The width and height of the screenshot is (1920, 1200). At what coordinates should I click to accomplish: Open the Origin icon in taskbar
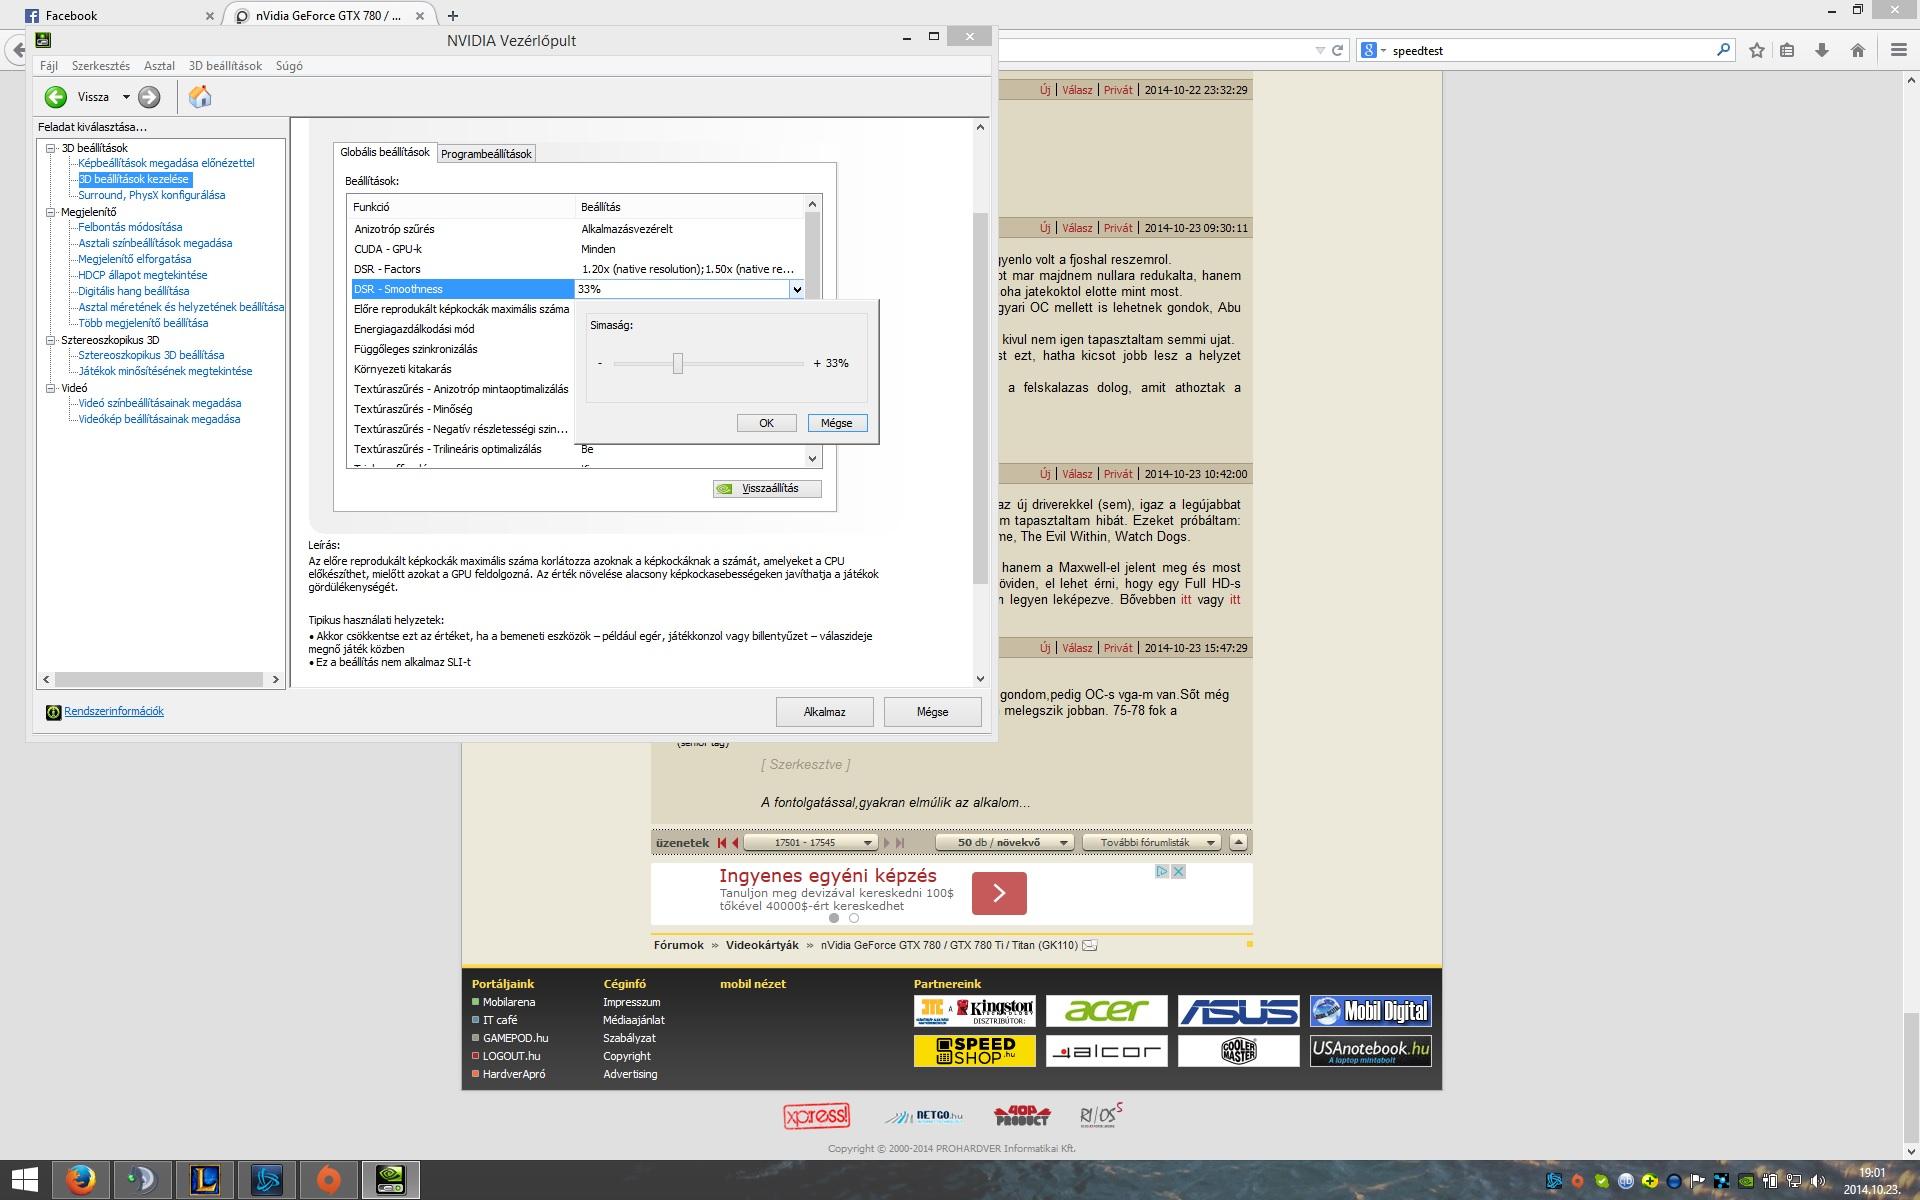coord(328,1180)
